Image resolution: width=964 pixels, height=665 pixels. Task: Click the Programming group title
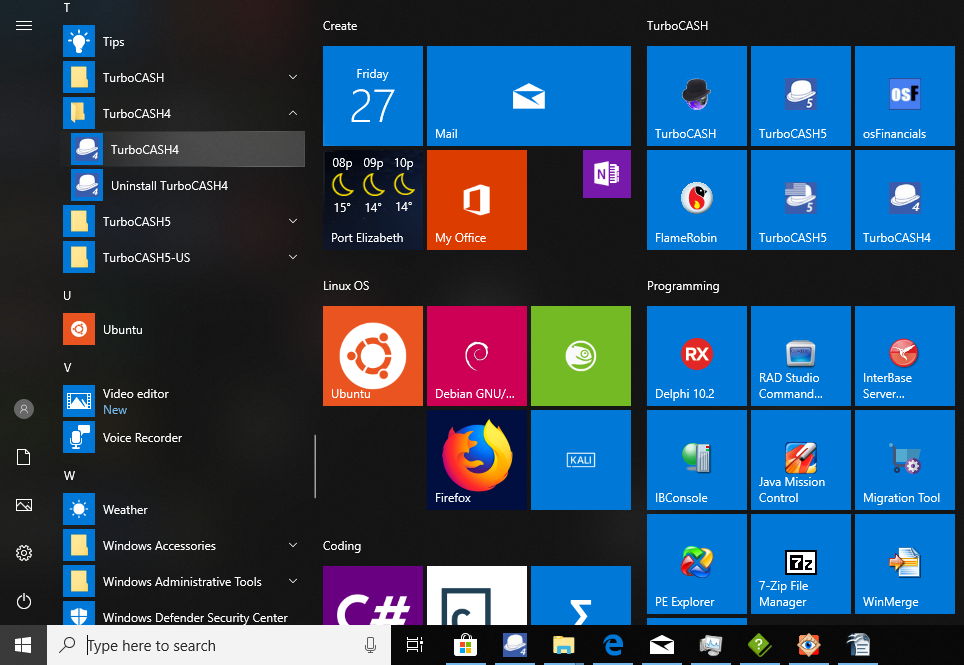(x=683, y=286)
